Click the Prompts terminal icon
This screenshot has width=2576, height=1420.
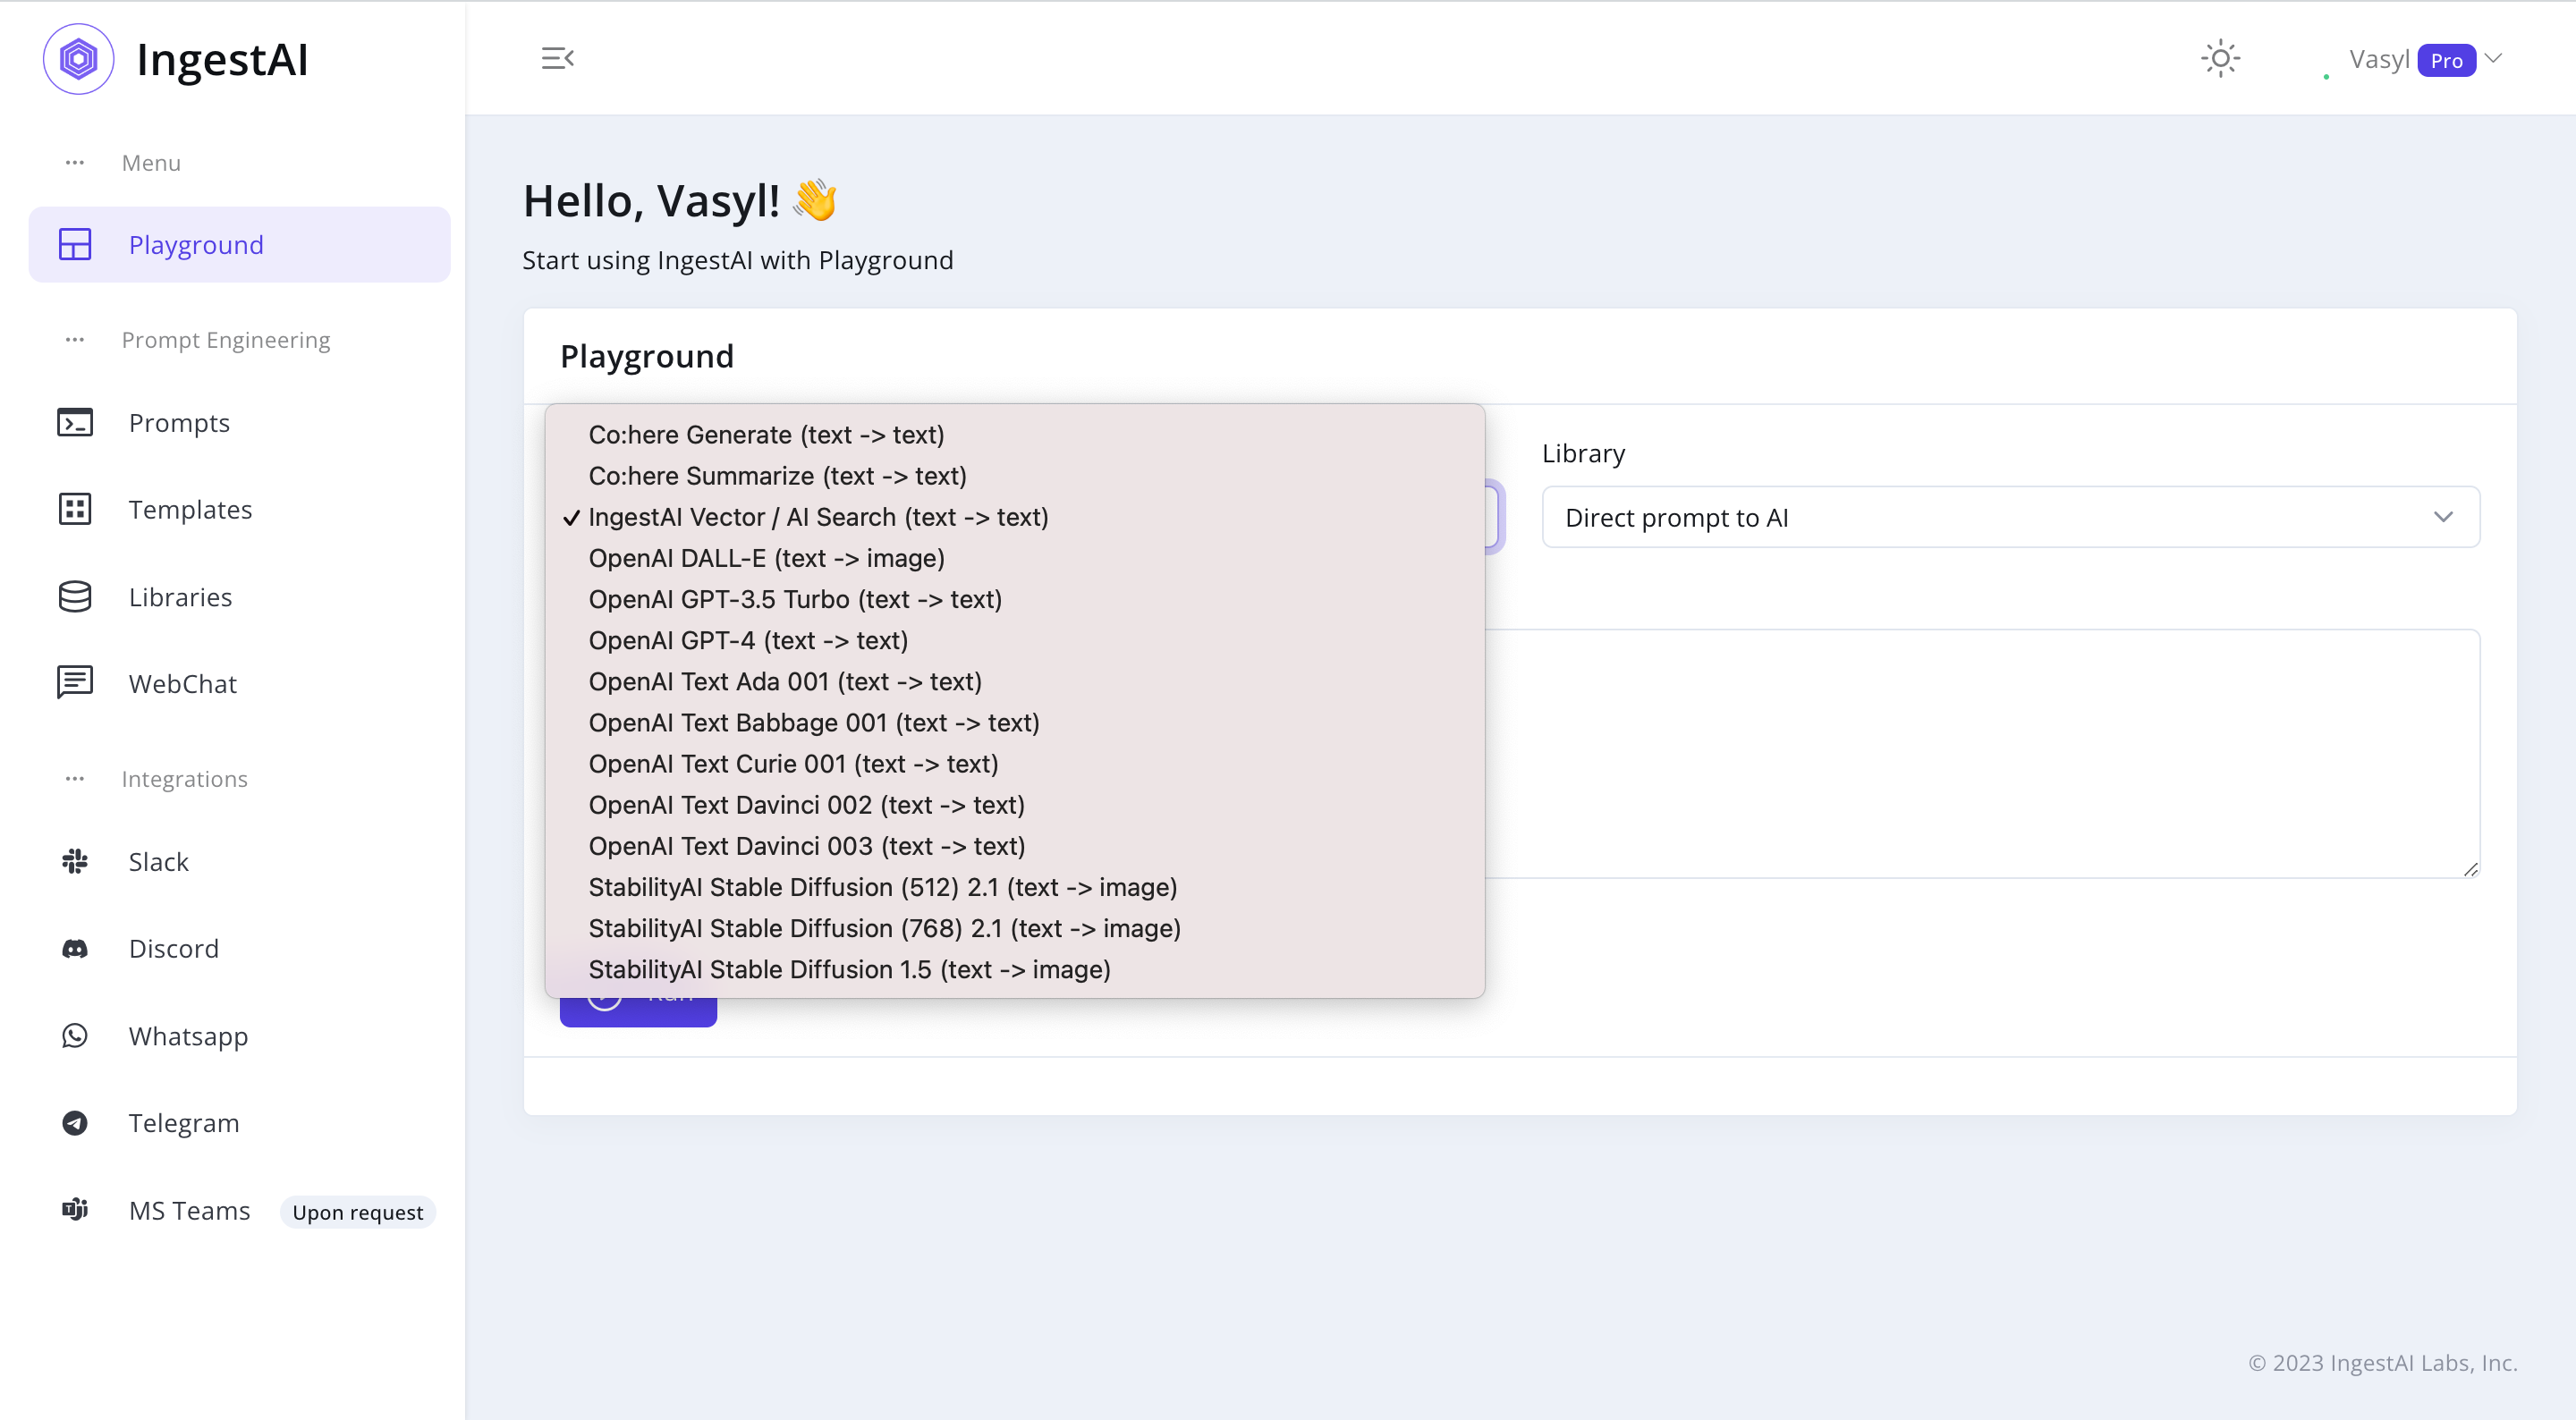[75, 422]
